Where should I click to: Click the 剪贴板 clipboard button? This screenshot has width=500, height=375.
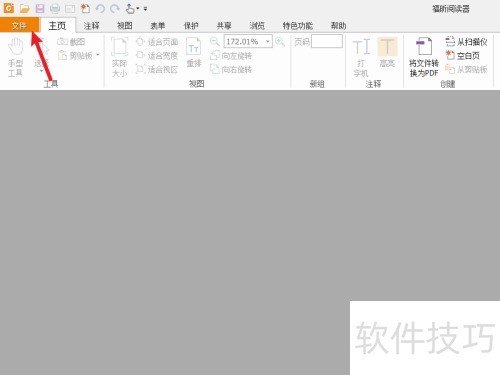point(75,55)
